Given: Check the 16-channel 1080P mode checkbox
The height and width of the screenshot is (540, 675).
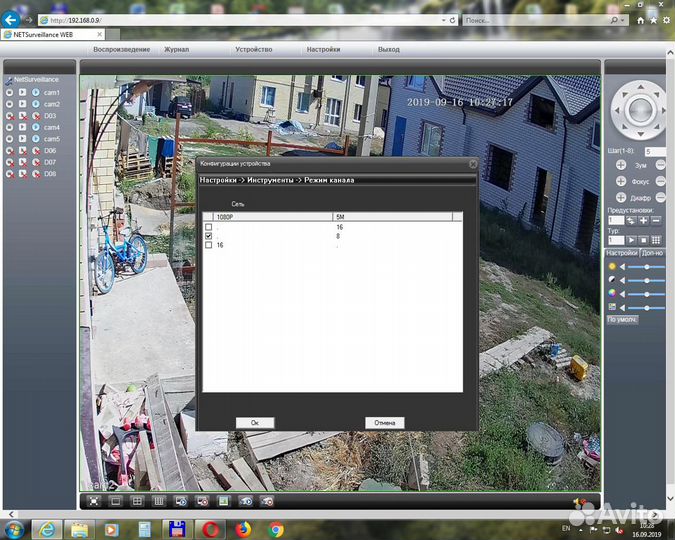Looking at the screenshot, I should tap(209, 245).
